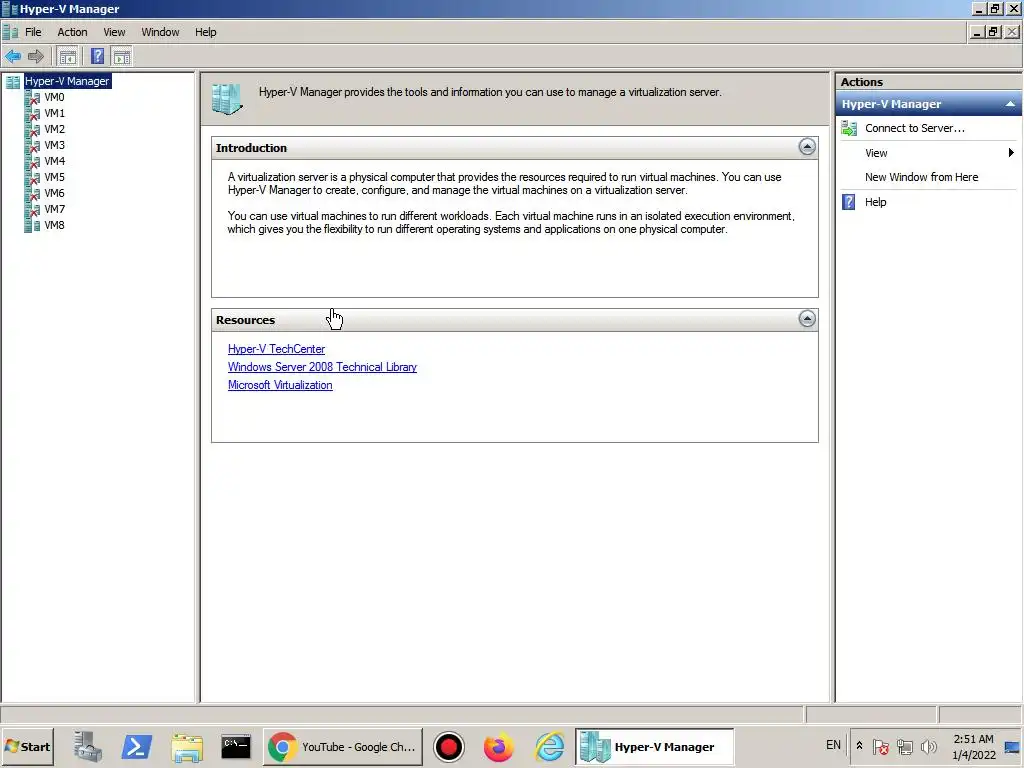Open the Action Center flag tray icon
Viewport: 1024px width, 768px height.
click(x=880, y=746)
